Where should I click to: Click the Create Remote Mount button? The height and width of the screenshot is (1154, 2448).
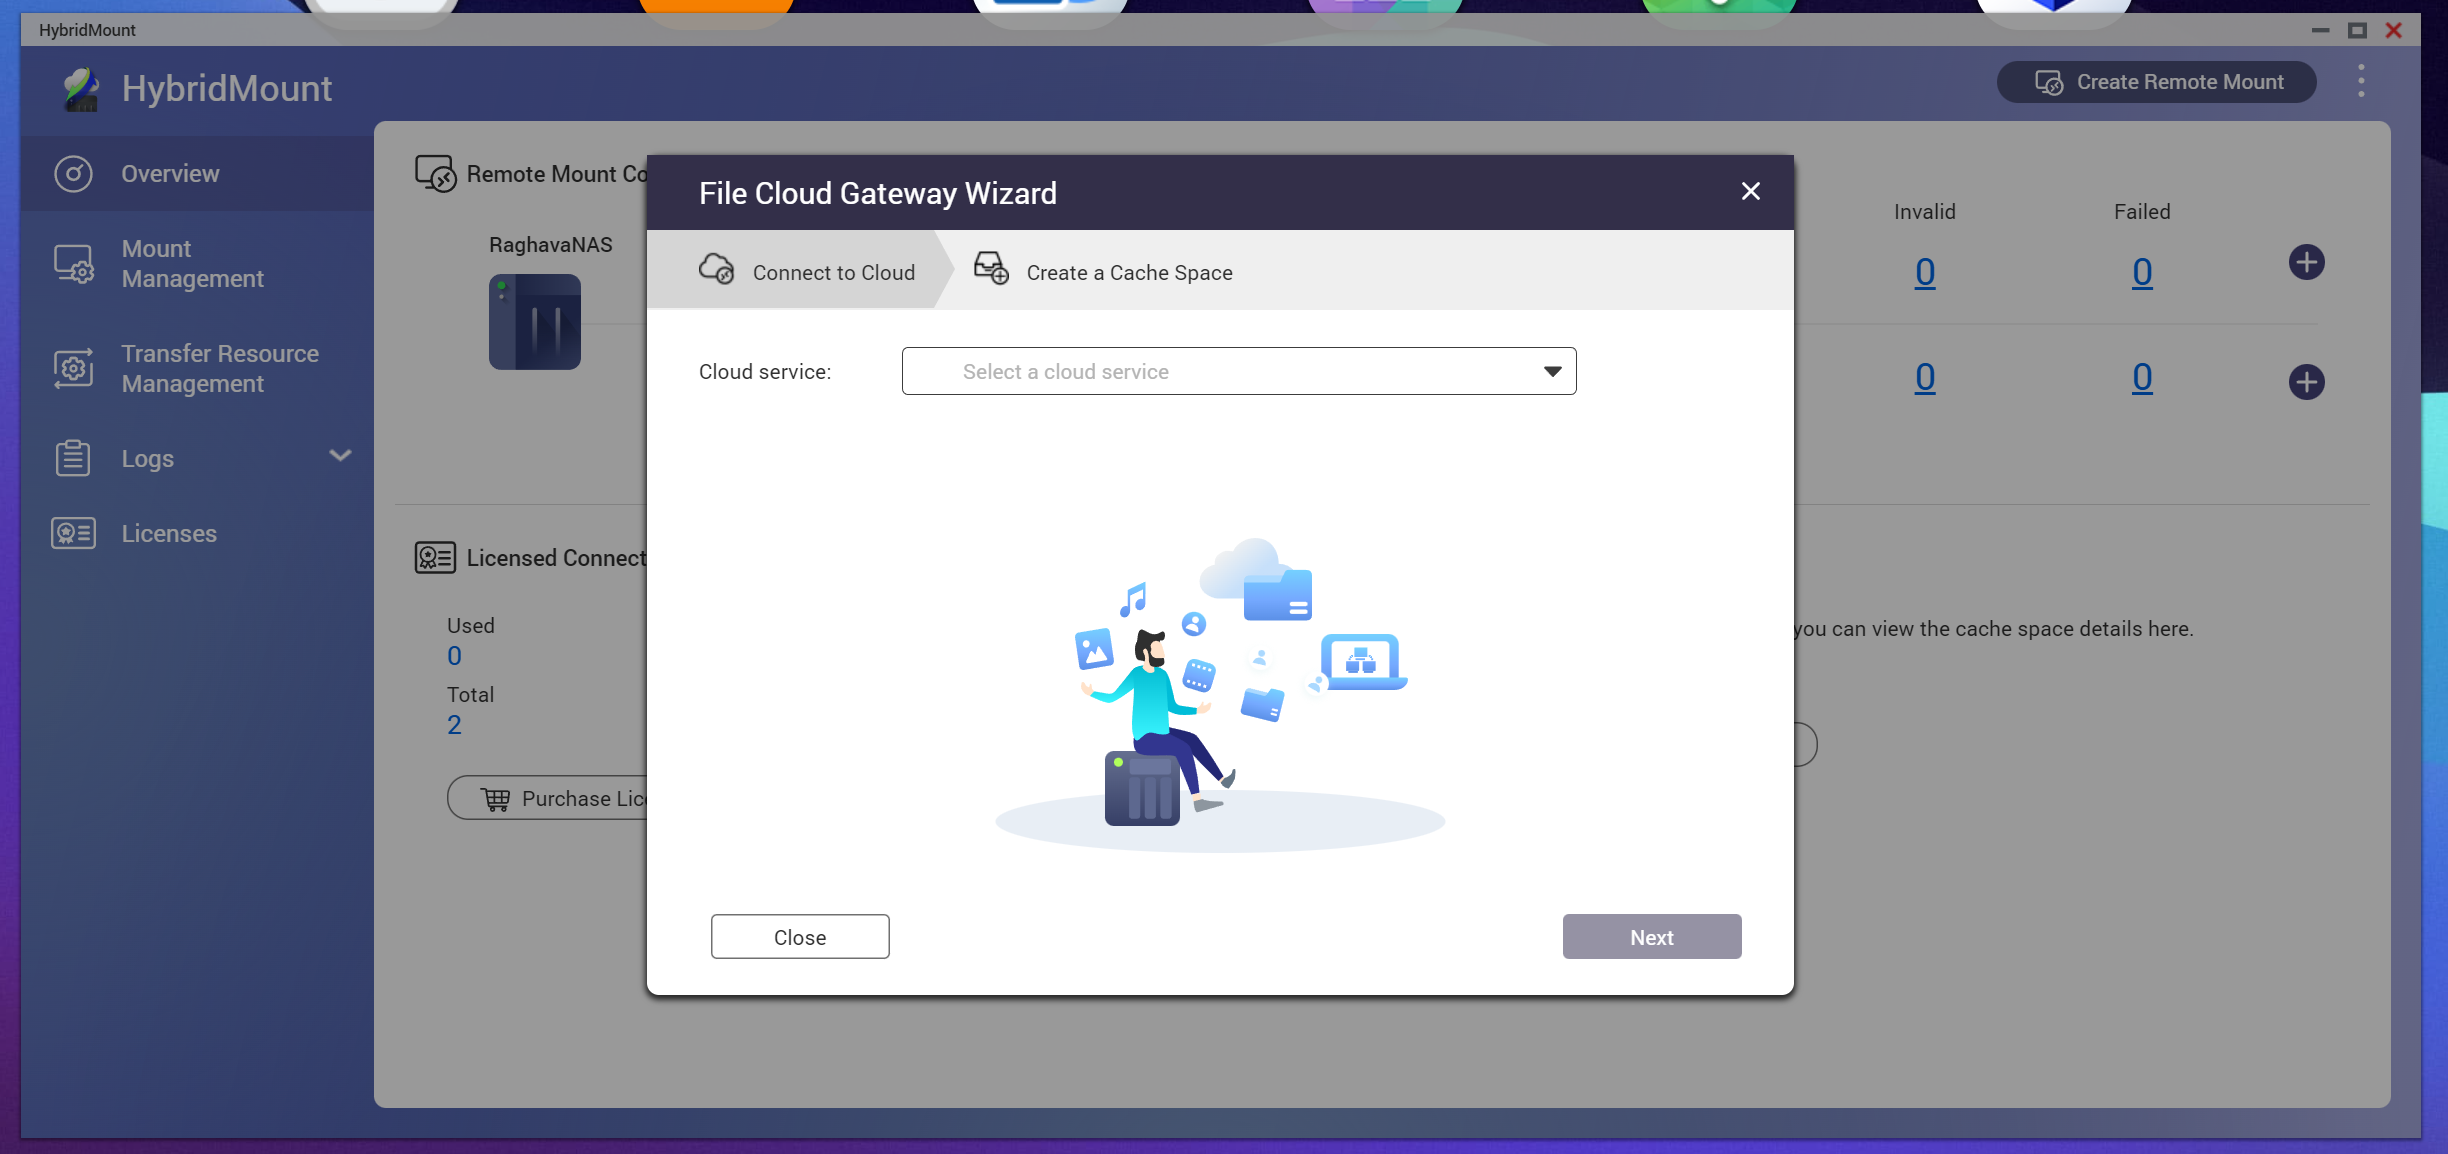click(x=2157, y=82)
